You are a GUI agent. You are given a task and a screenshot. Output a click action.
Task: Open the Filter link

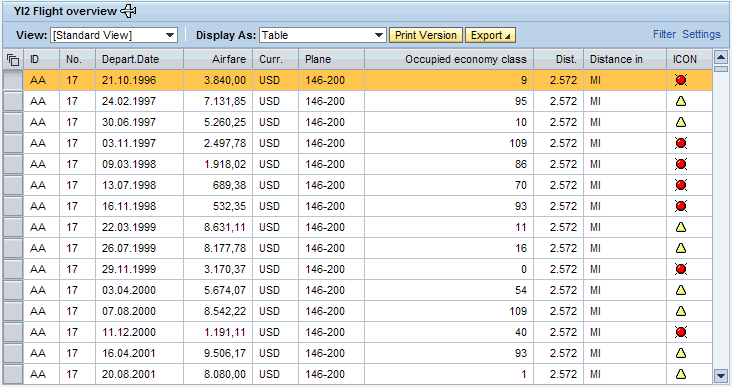[x=664, y=35]
